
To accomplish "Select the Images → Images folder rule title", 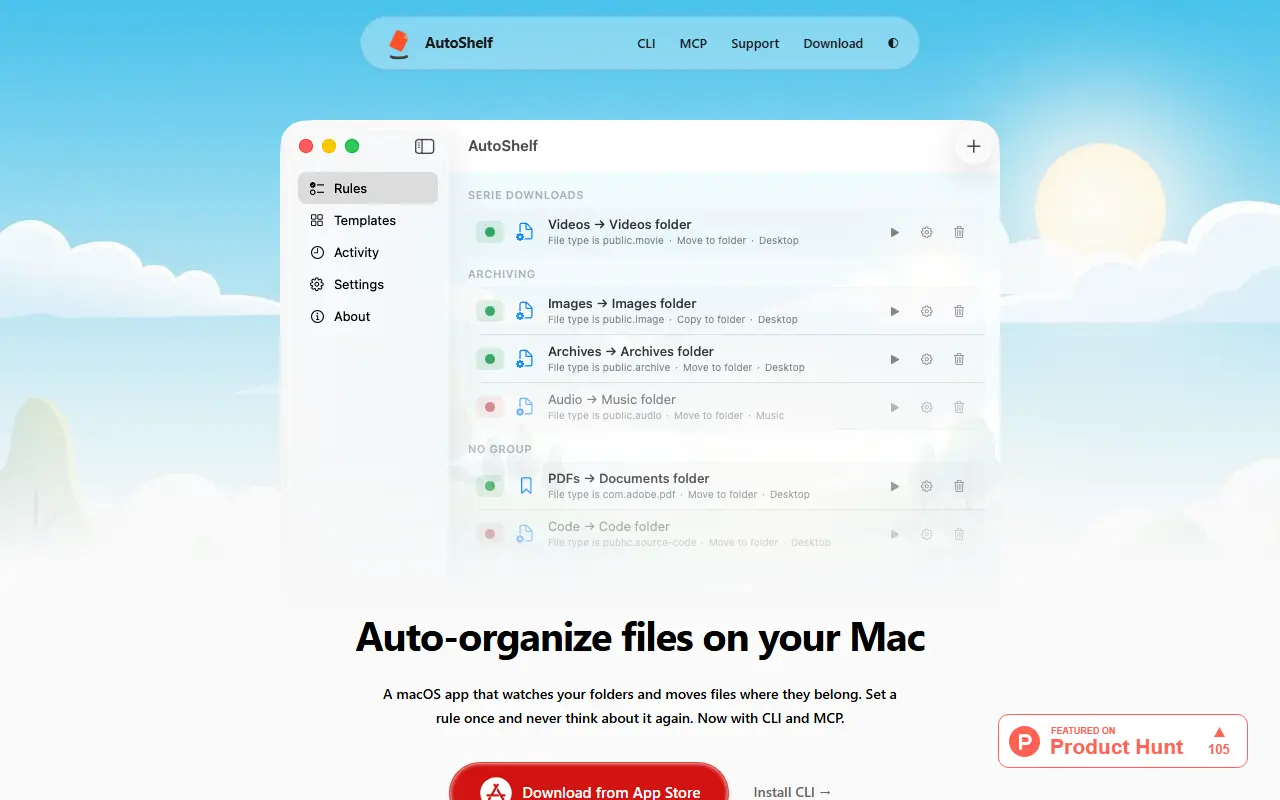I will [622, 303].
